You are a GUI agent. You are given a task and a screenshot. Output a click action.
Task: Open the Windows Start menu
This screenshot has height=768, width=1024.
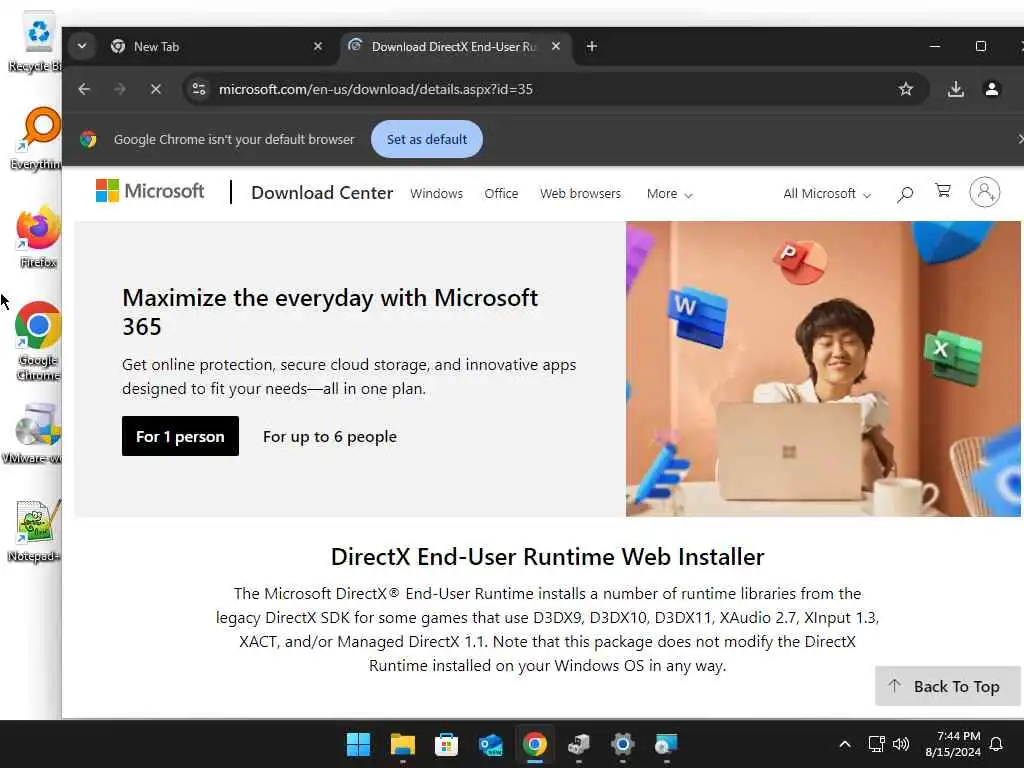(x=358, y=744)
